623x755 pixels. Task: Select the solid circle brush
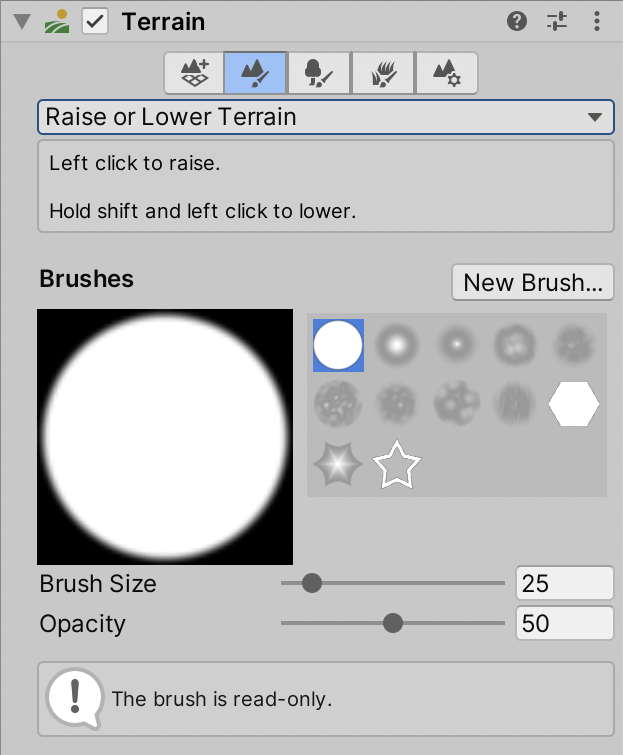[338, 346]
